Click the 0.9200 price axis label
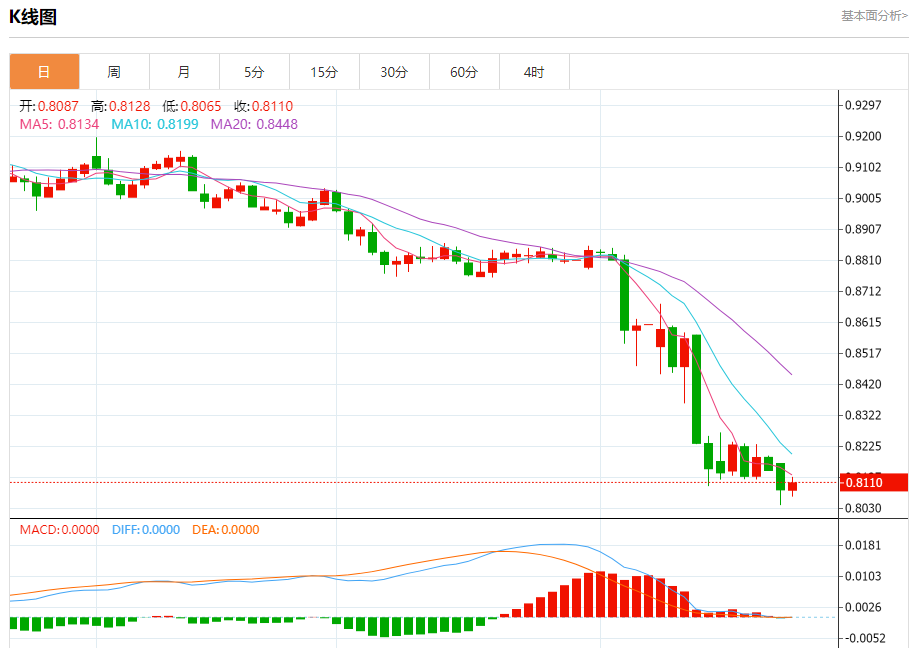Viewport: 914px width, 648px height. pyautogui.click(x=863, y=136)
